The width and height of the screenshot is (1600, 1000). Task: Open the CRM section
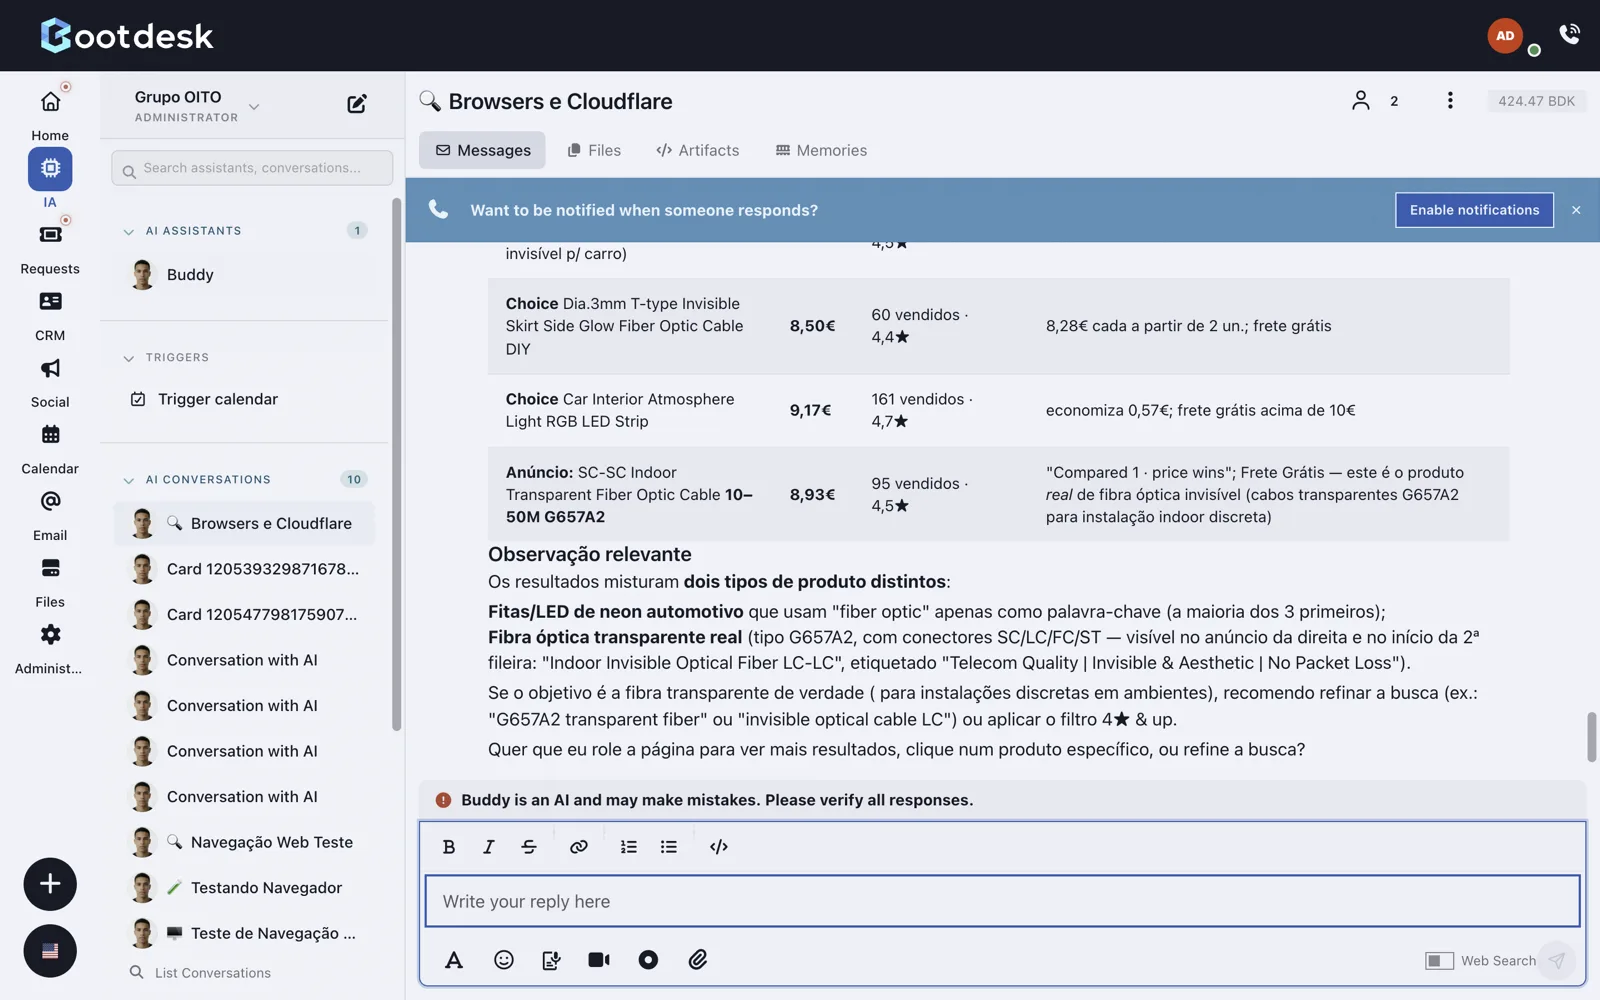[x=50, y=314]
